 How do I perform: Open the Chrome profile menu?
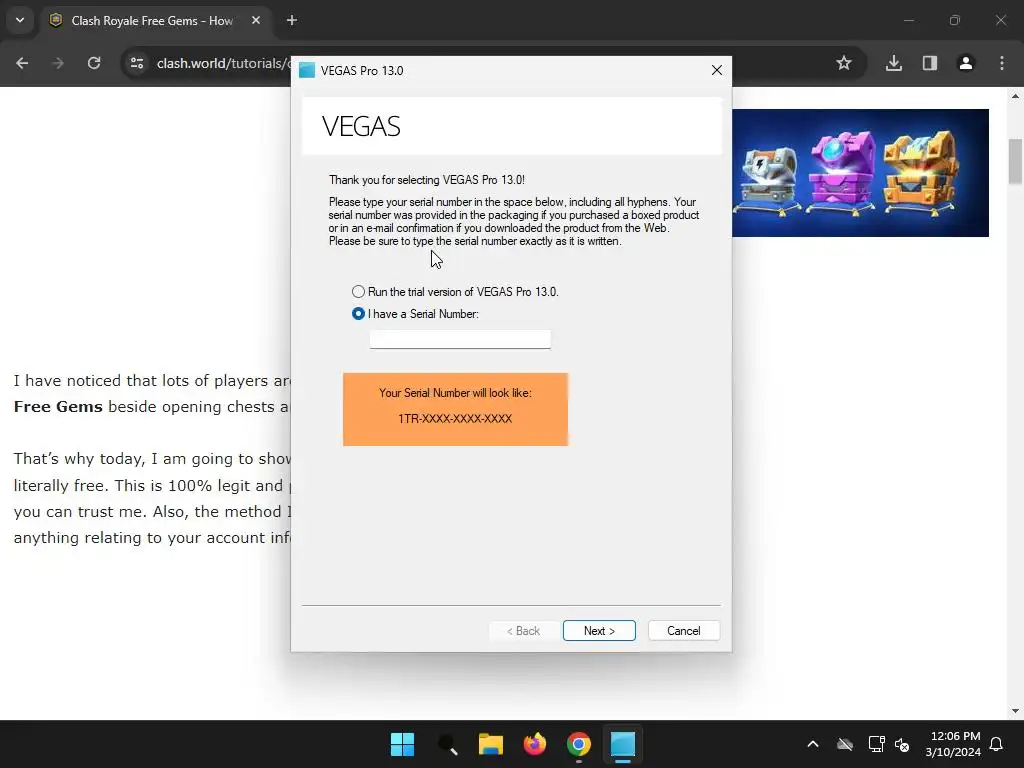click(966, 63)
